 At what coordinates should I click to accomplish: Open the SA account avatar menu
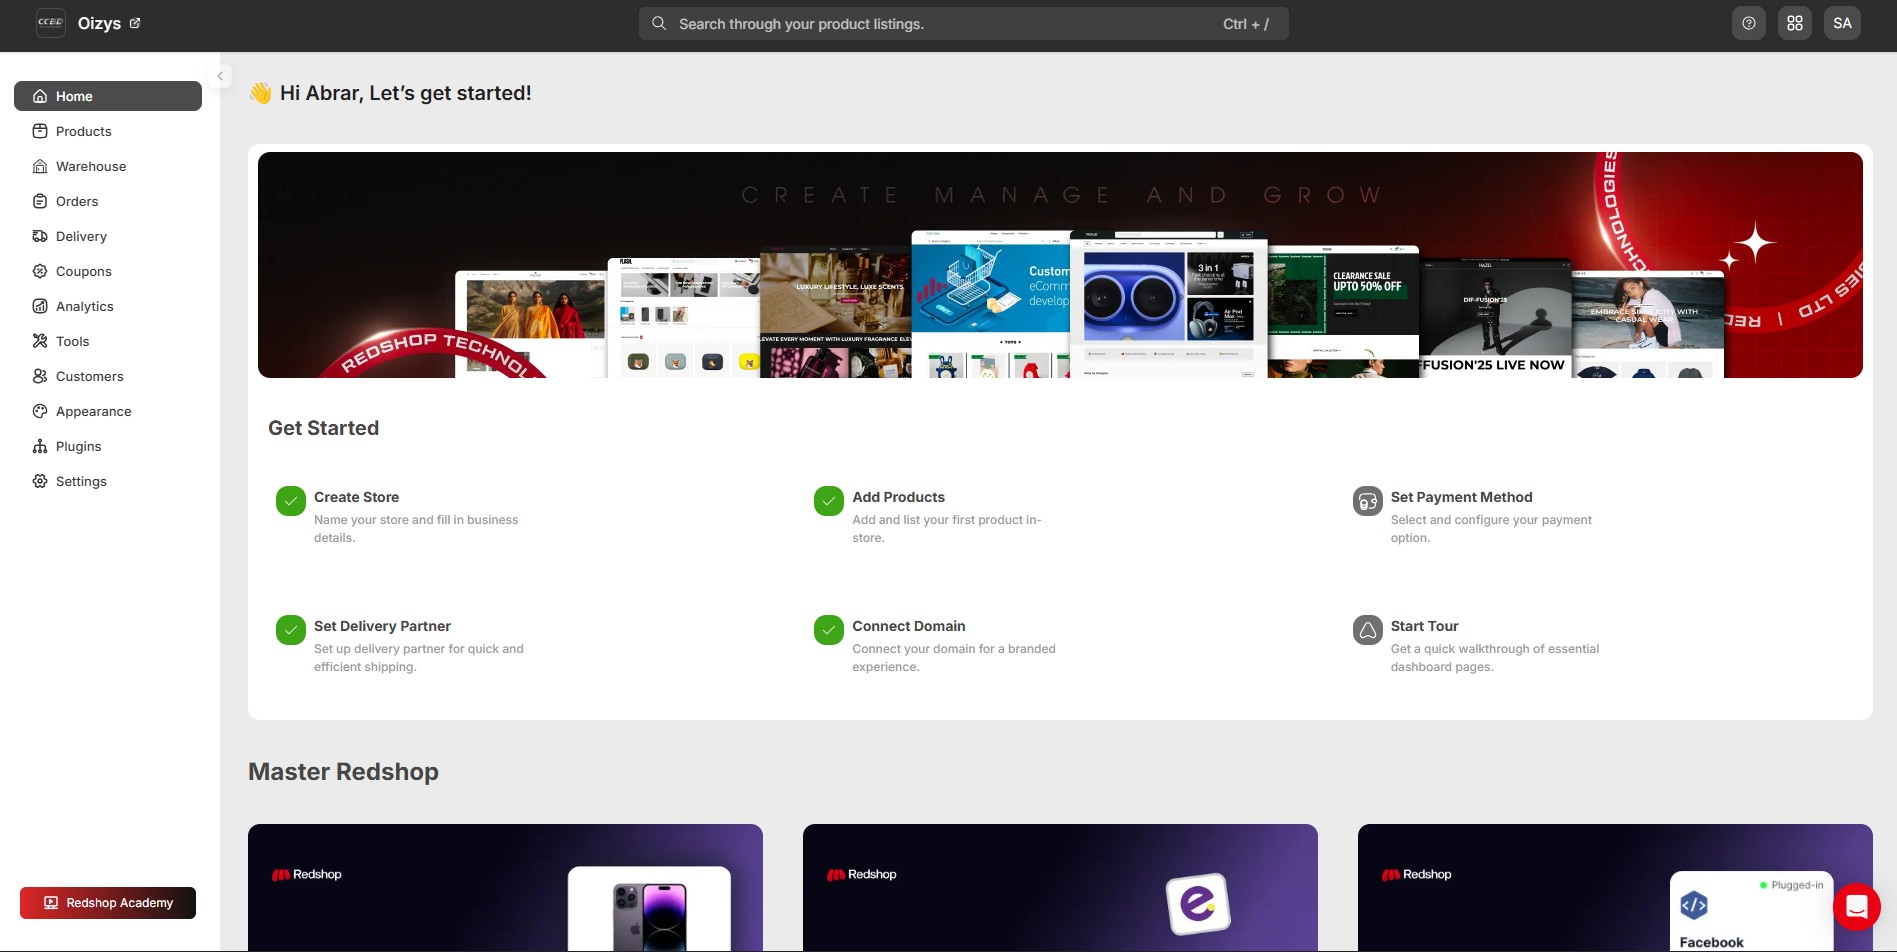[1842, 23]
